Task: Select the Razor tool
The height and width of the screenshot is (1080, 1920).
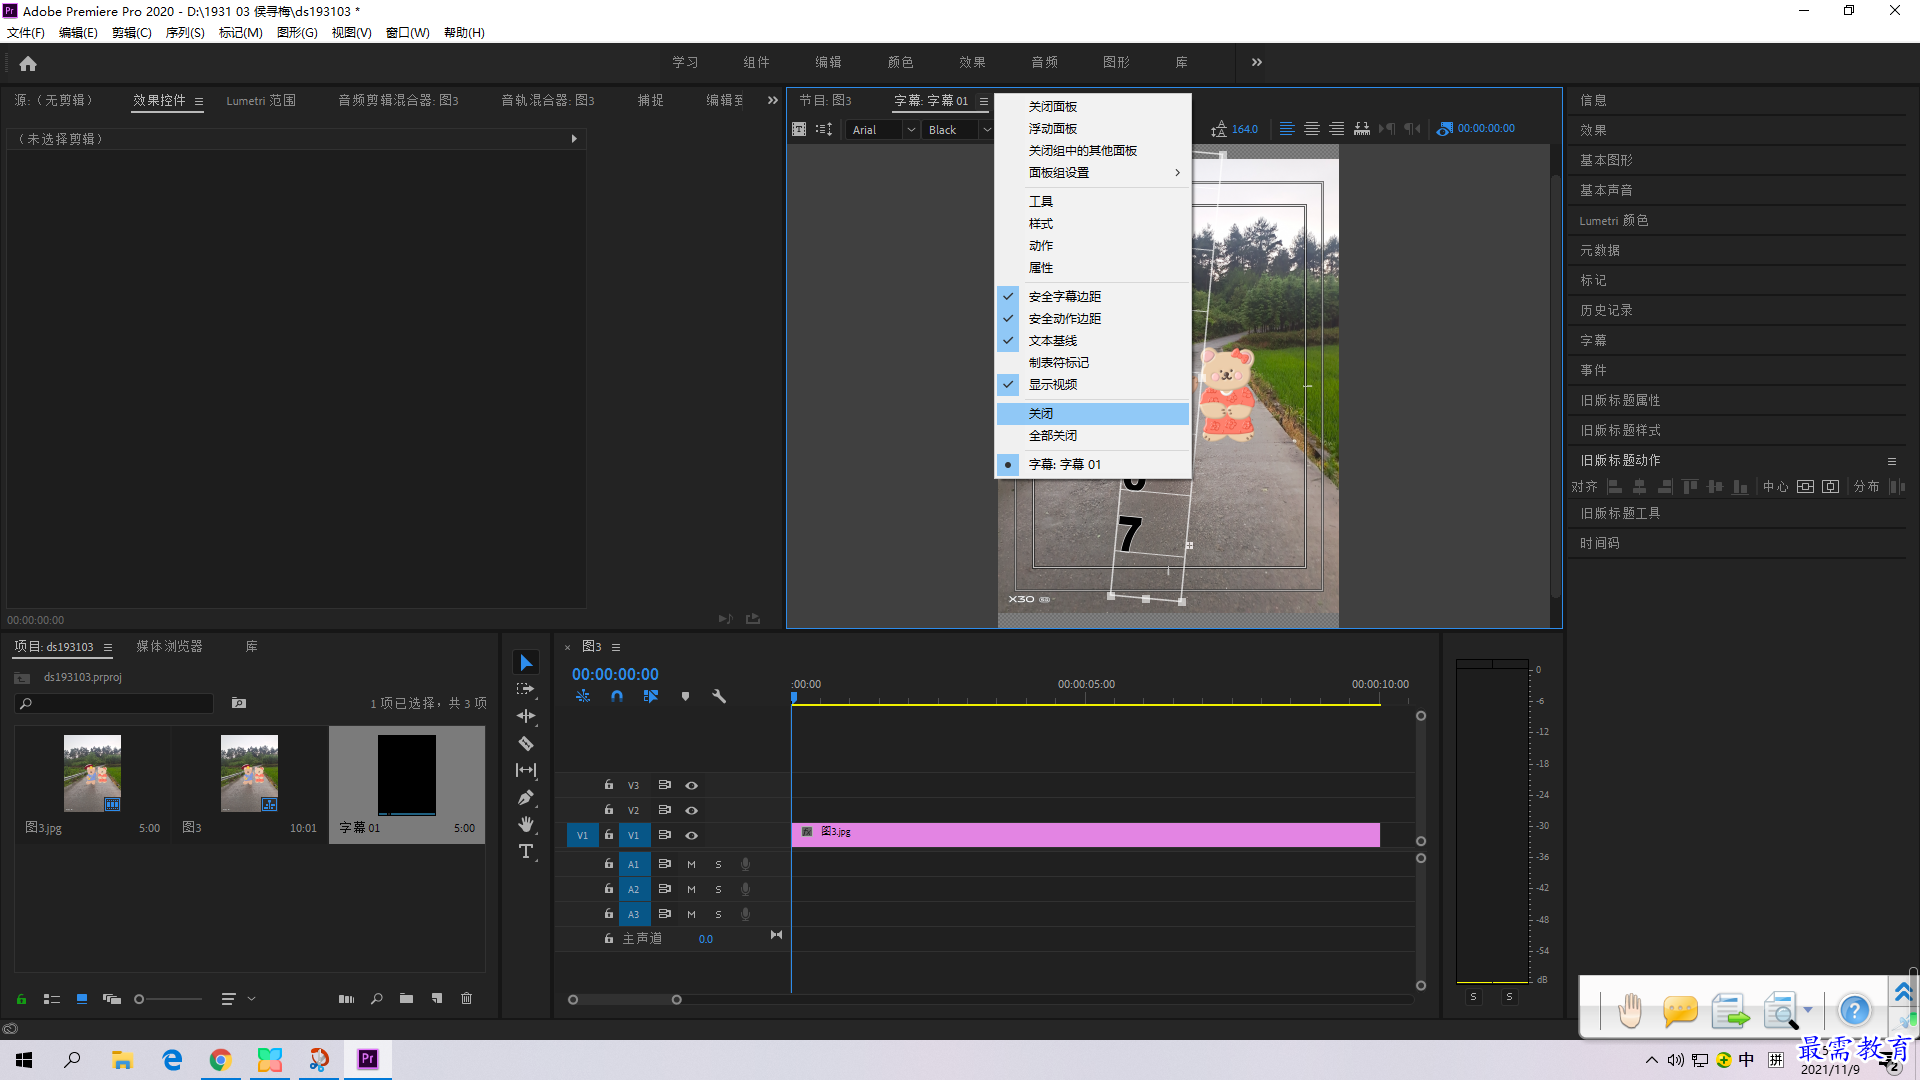Action: coord(526,743)
